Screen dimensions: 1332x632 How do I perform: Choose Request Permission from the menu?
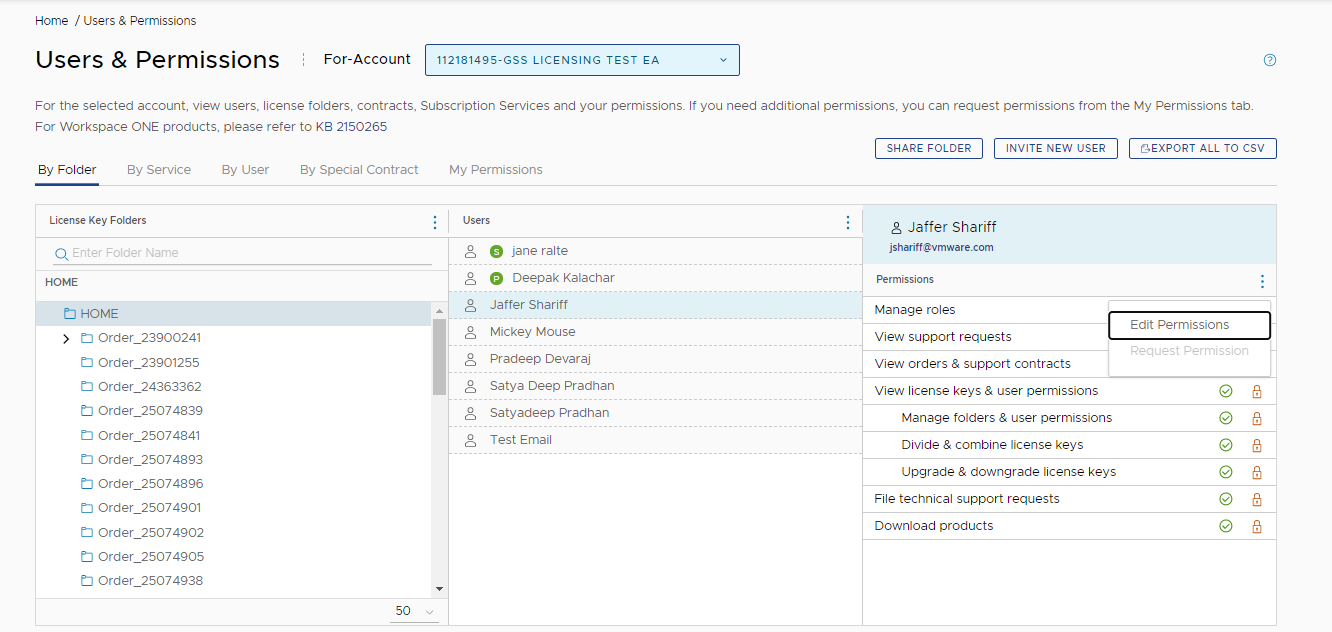click(x=1189, y=351)
